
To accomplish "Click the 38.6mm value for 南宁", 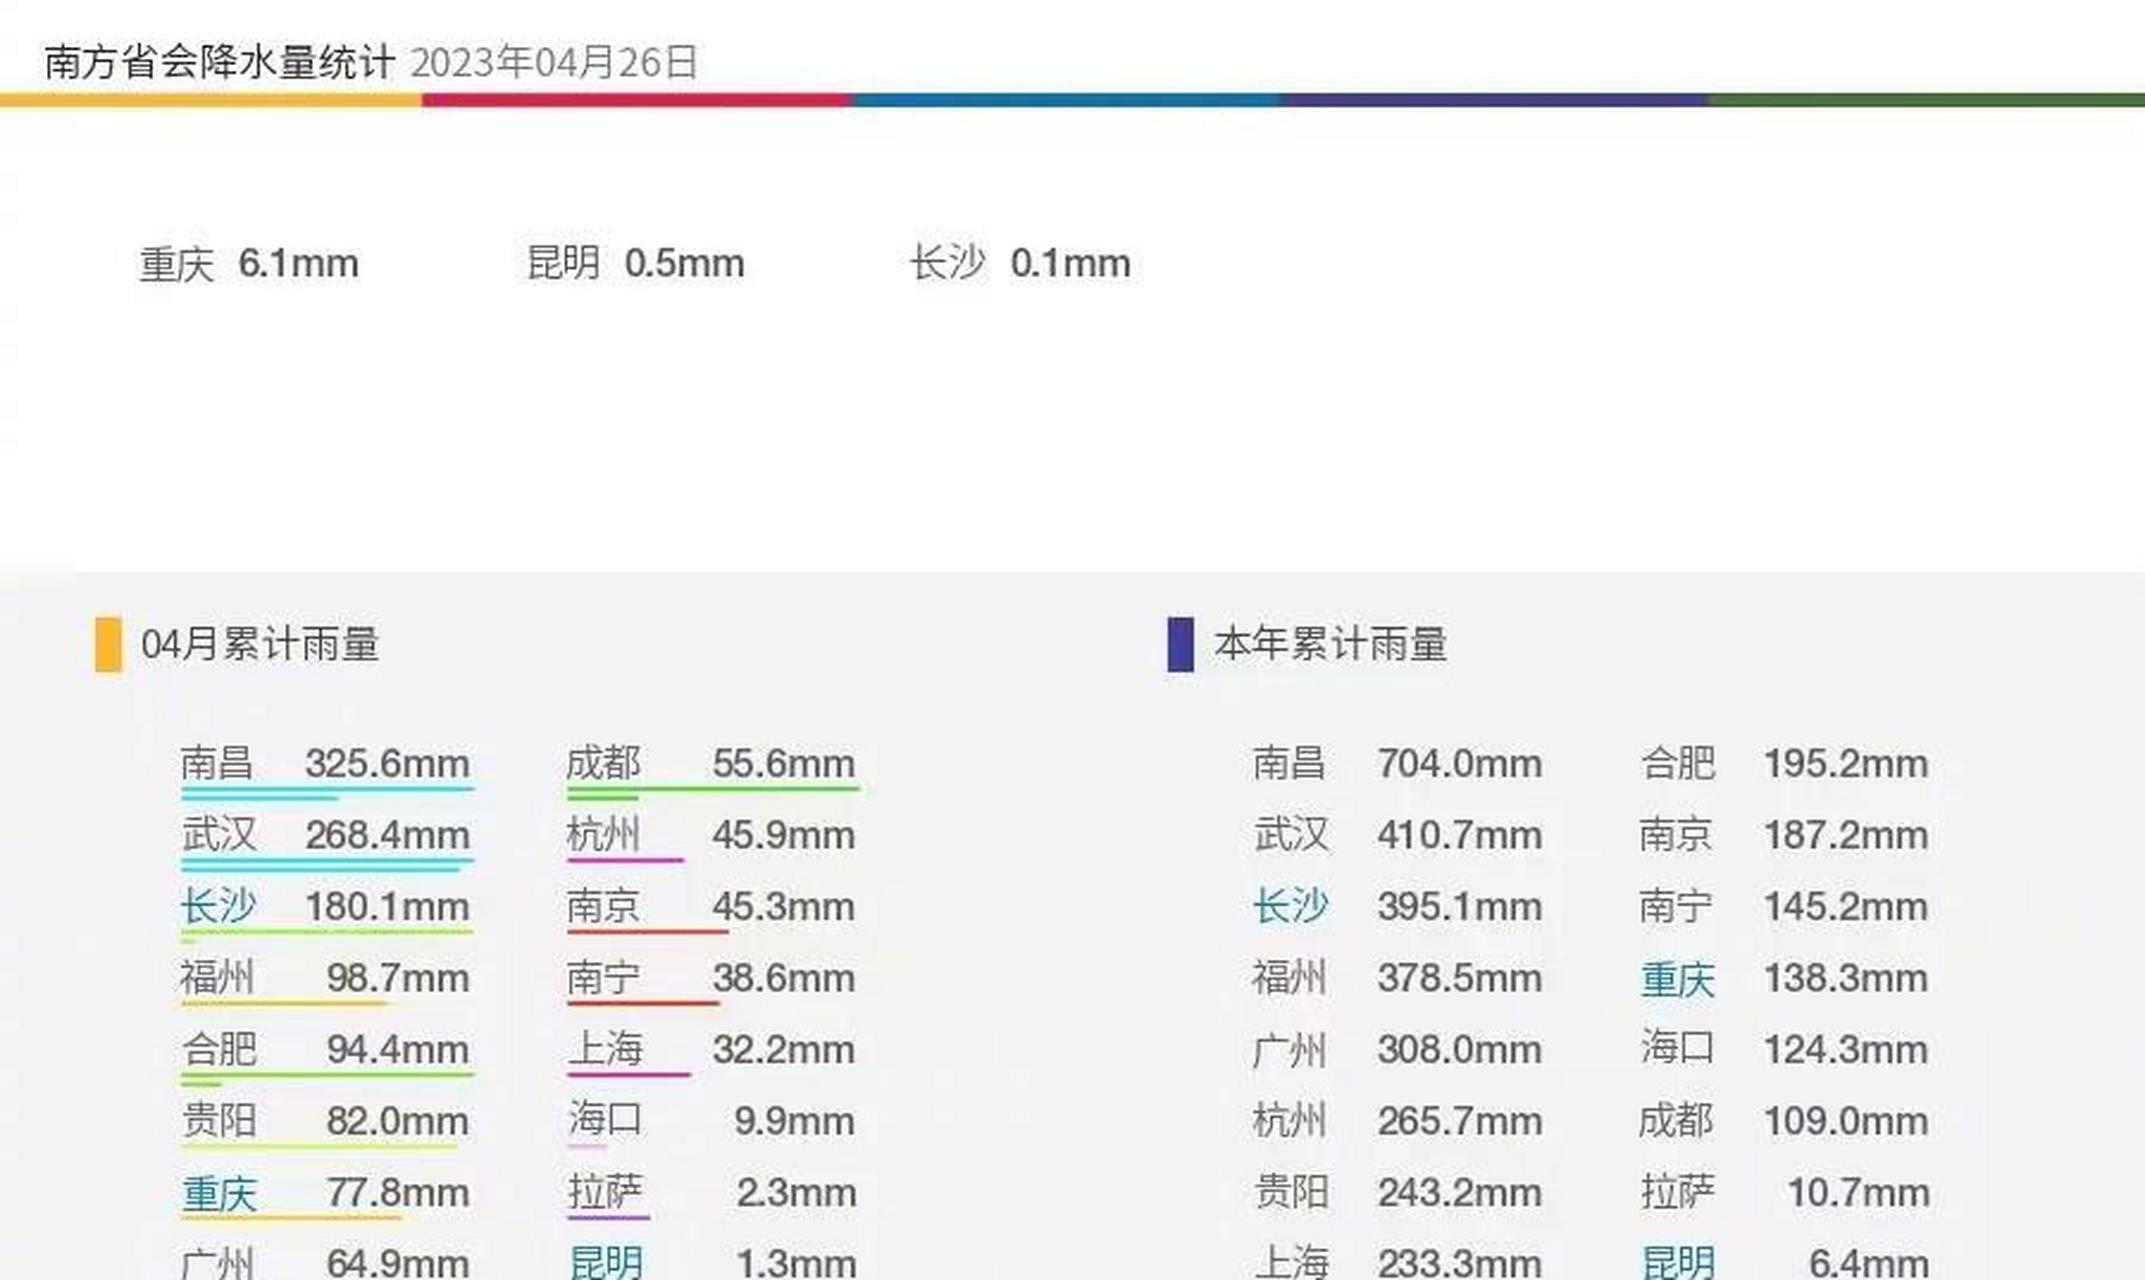I will click(x=784, y=978).
